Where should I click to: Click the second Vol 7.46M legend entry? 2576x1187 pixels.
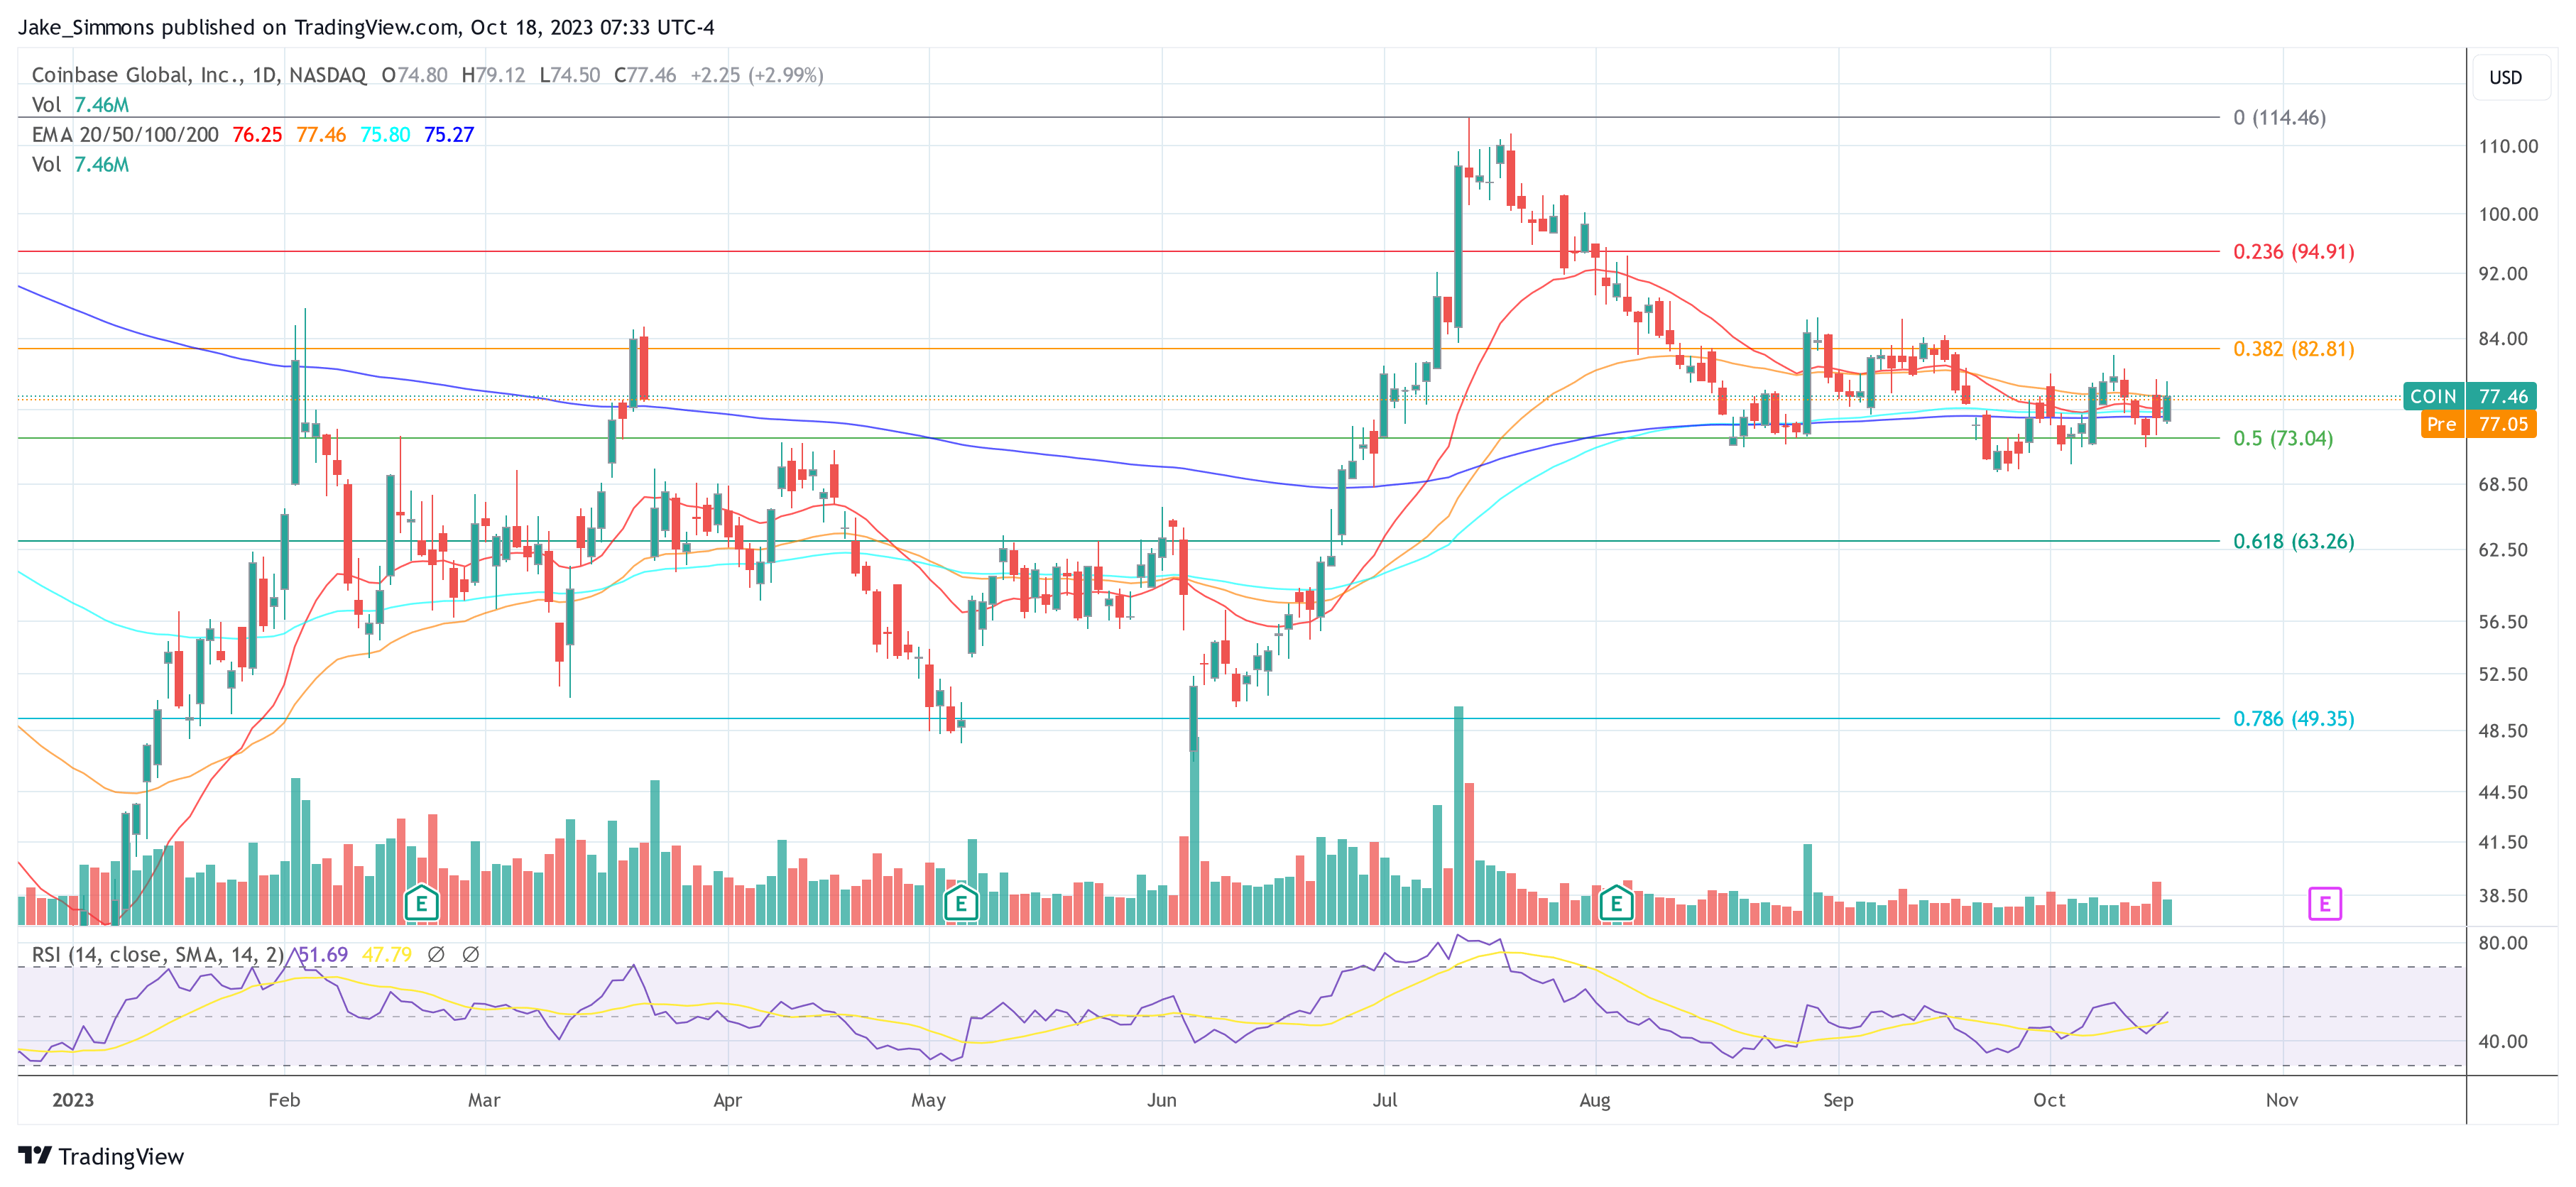(80, 165)
